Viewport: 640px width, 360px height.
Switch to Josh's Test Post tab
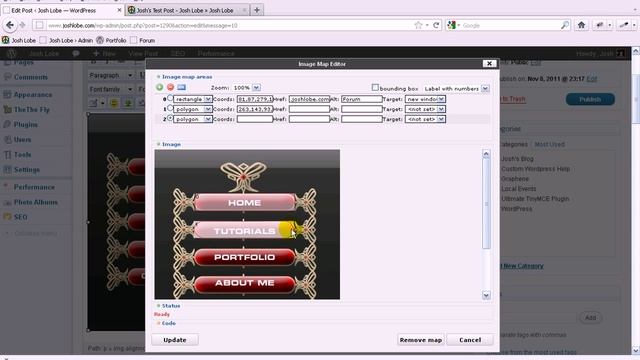click(x=187, y=10)
